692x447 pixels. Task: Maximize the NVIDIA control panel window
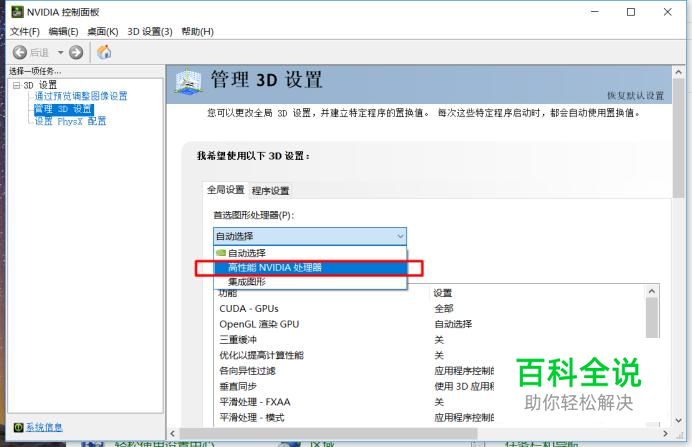tap(631, 12)
